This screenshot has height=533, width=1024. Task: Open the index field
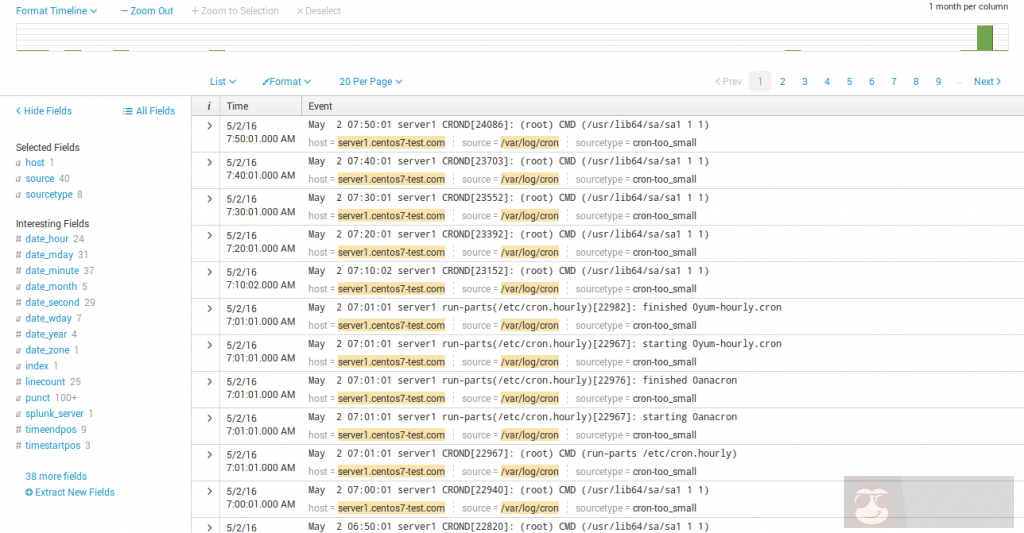point(37,366)
